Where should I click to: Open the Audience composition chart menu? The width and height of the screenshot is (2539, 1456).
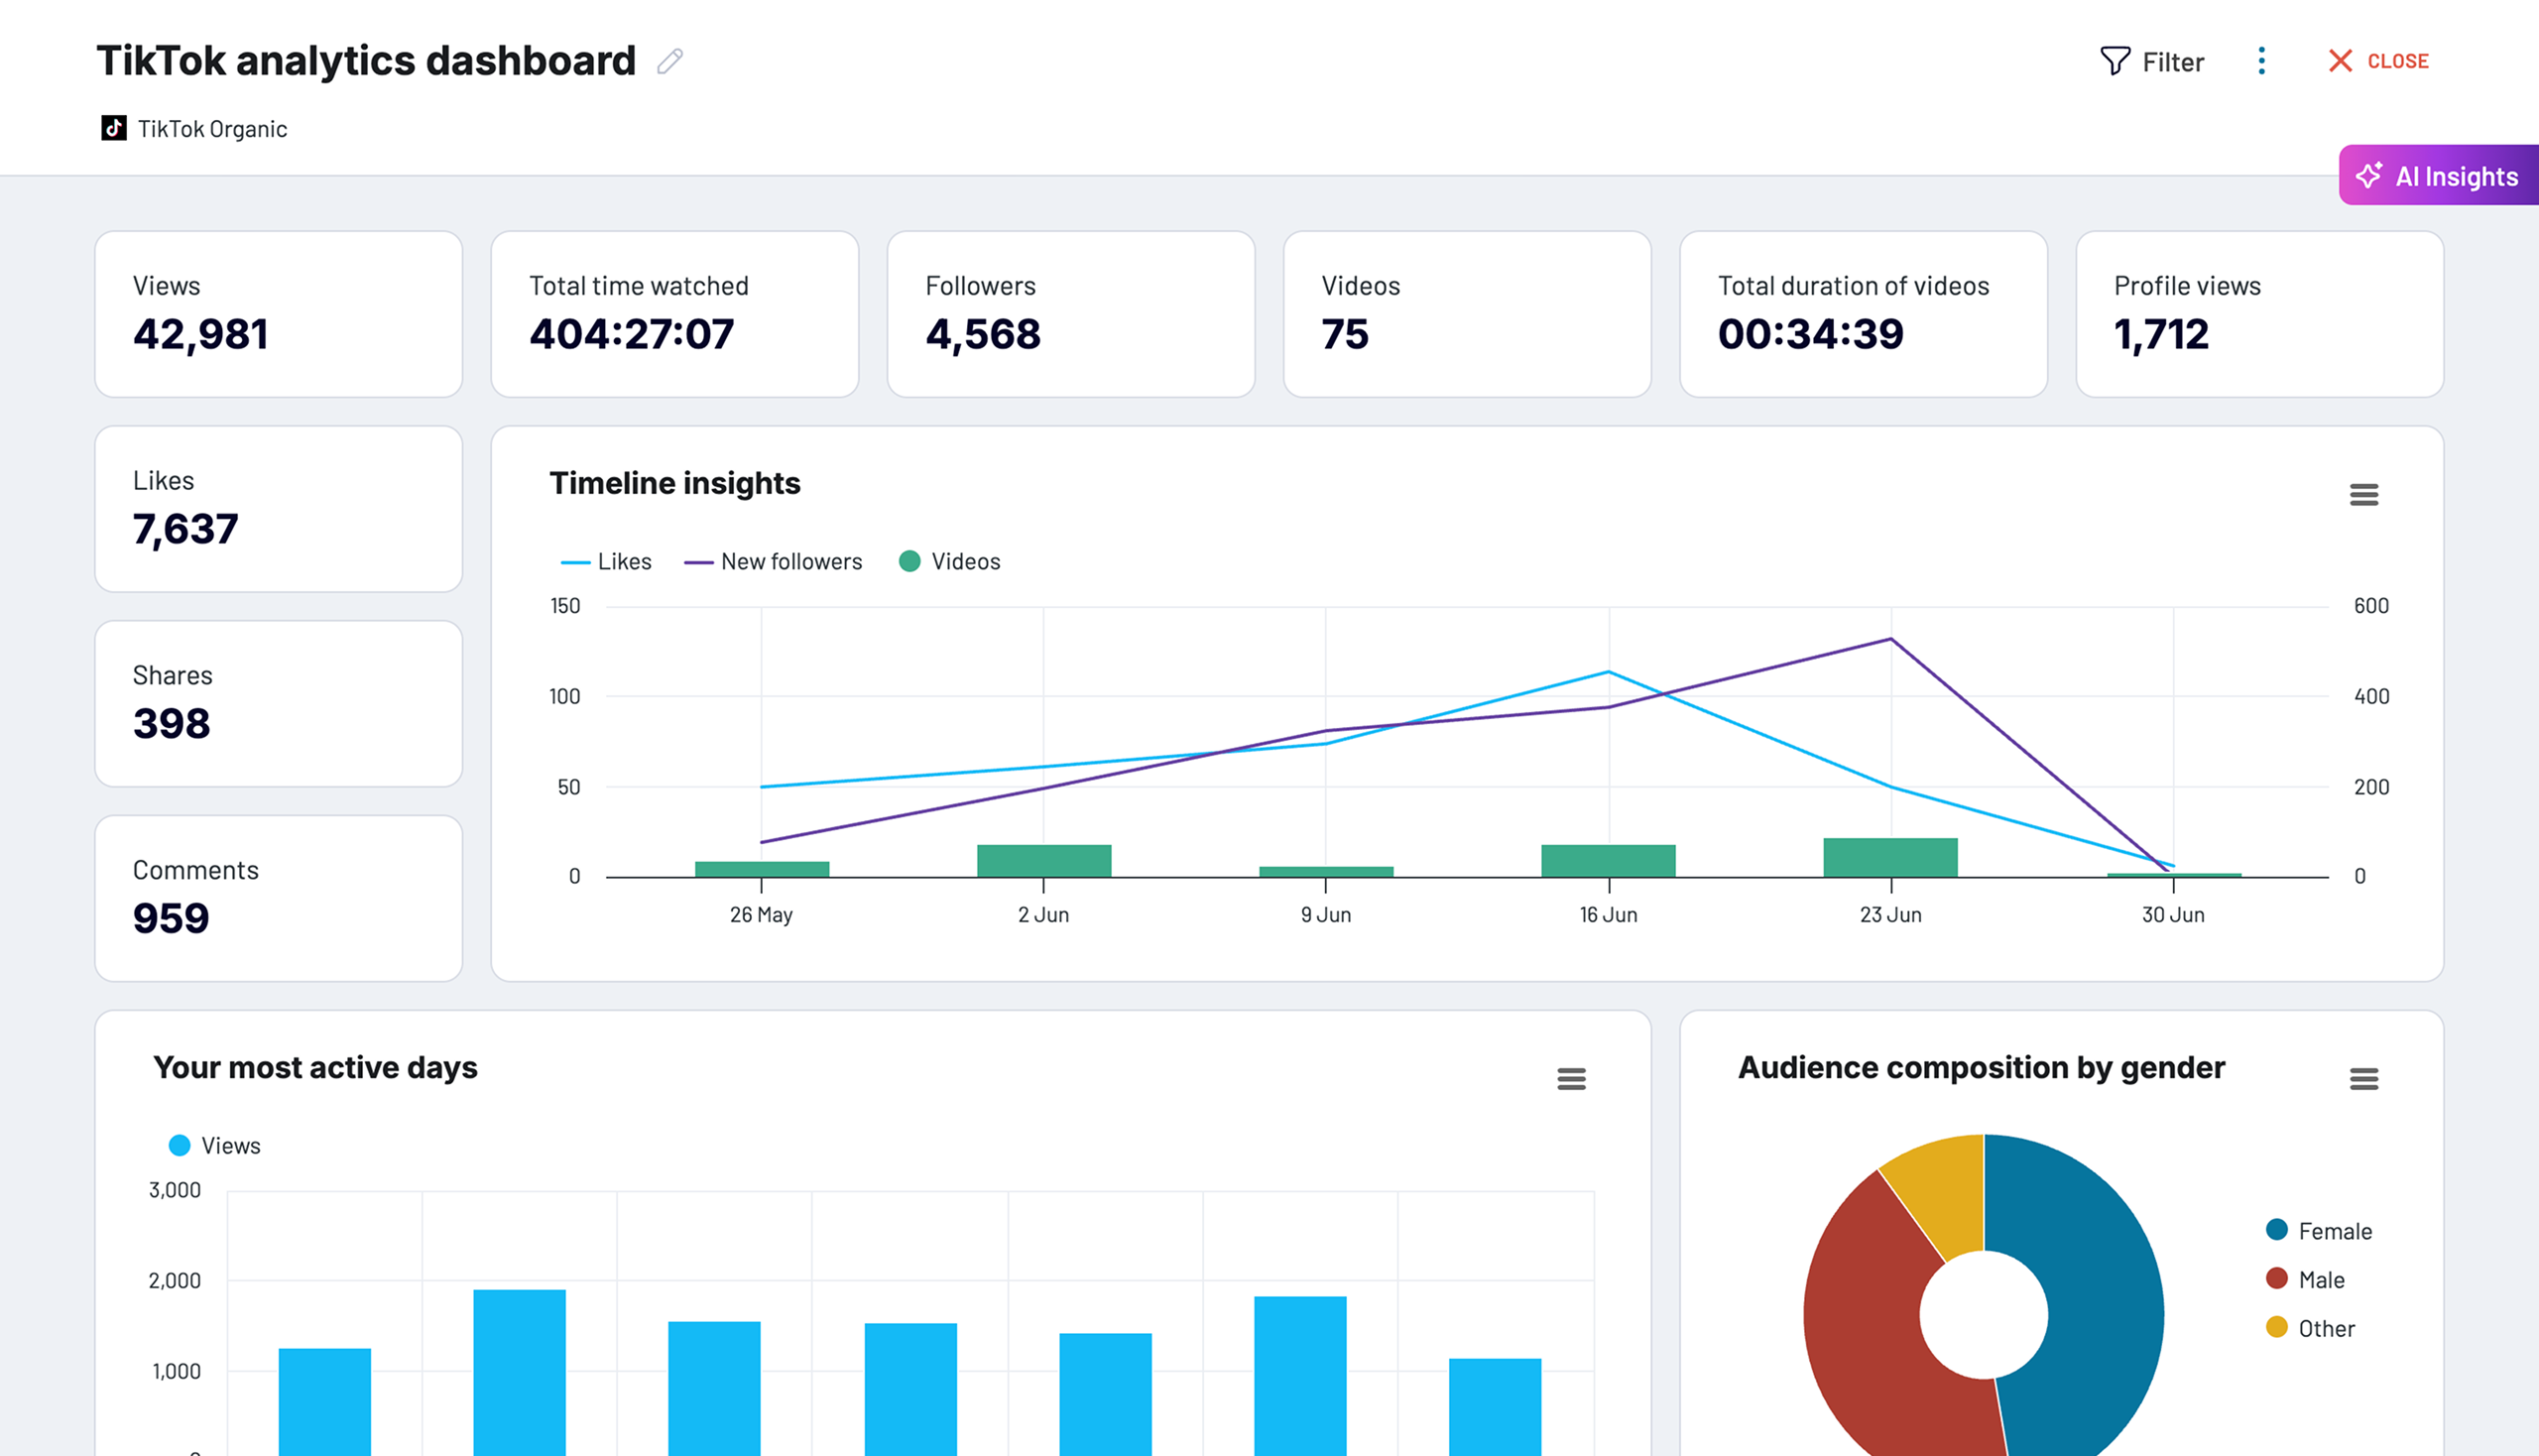pyautogui.click(x=2364, y=1079)
